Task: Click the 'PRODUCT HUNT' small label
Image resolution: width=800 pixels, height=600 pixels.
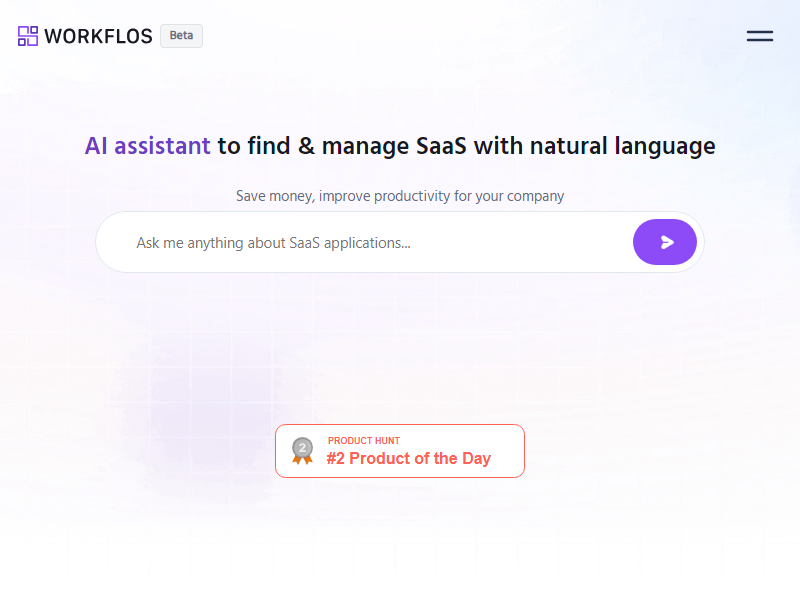Action: coord(363,441)
